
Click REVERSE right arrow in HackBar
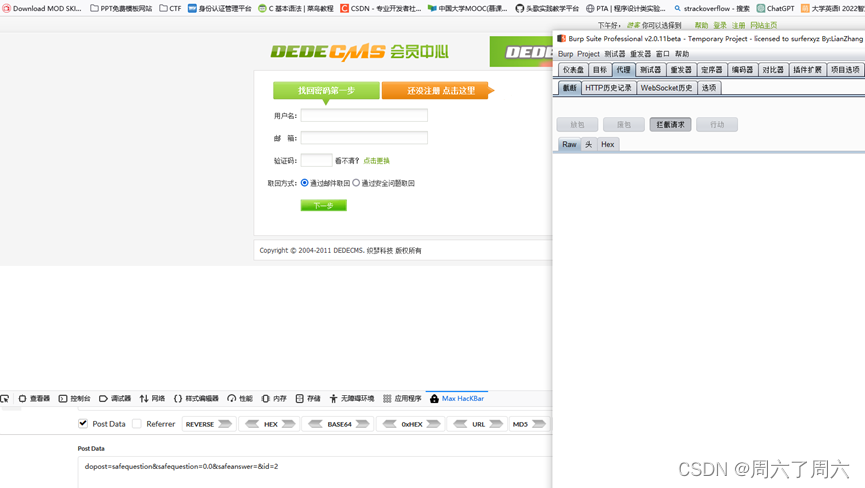click(x=225, y=424)
